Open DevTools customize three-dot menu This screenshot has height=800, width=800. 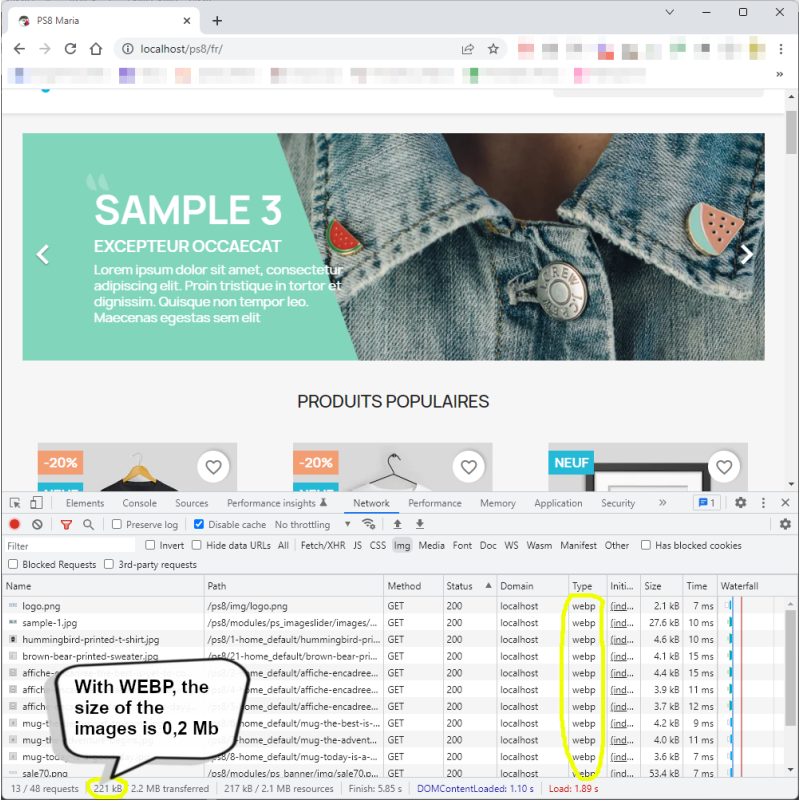(x=763, y=503)
